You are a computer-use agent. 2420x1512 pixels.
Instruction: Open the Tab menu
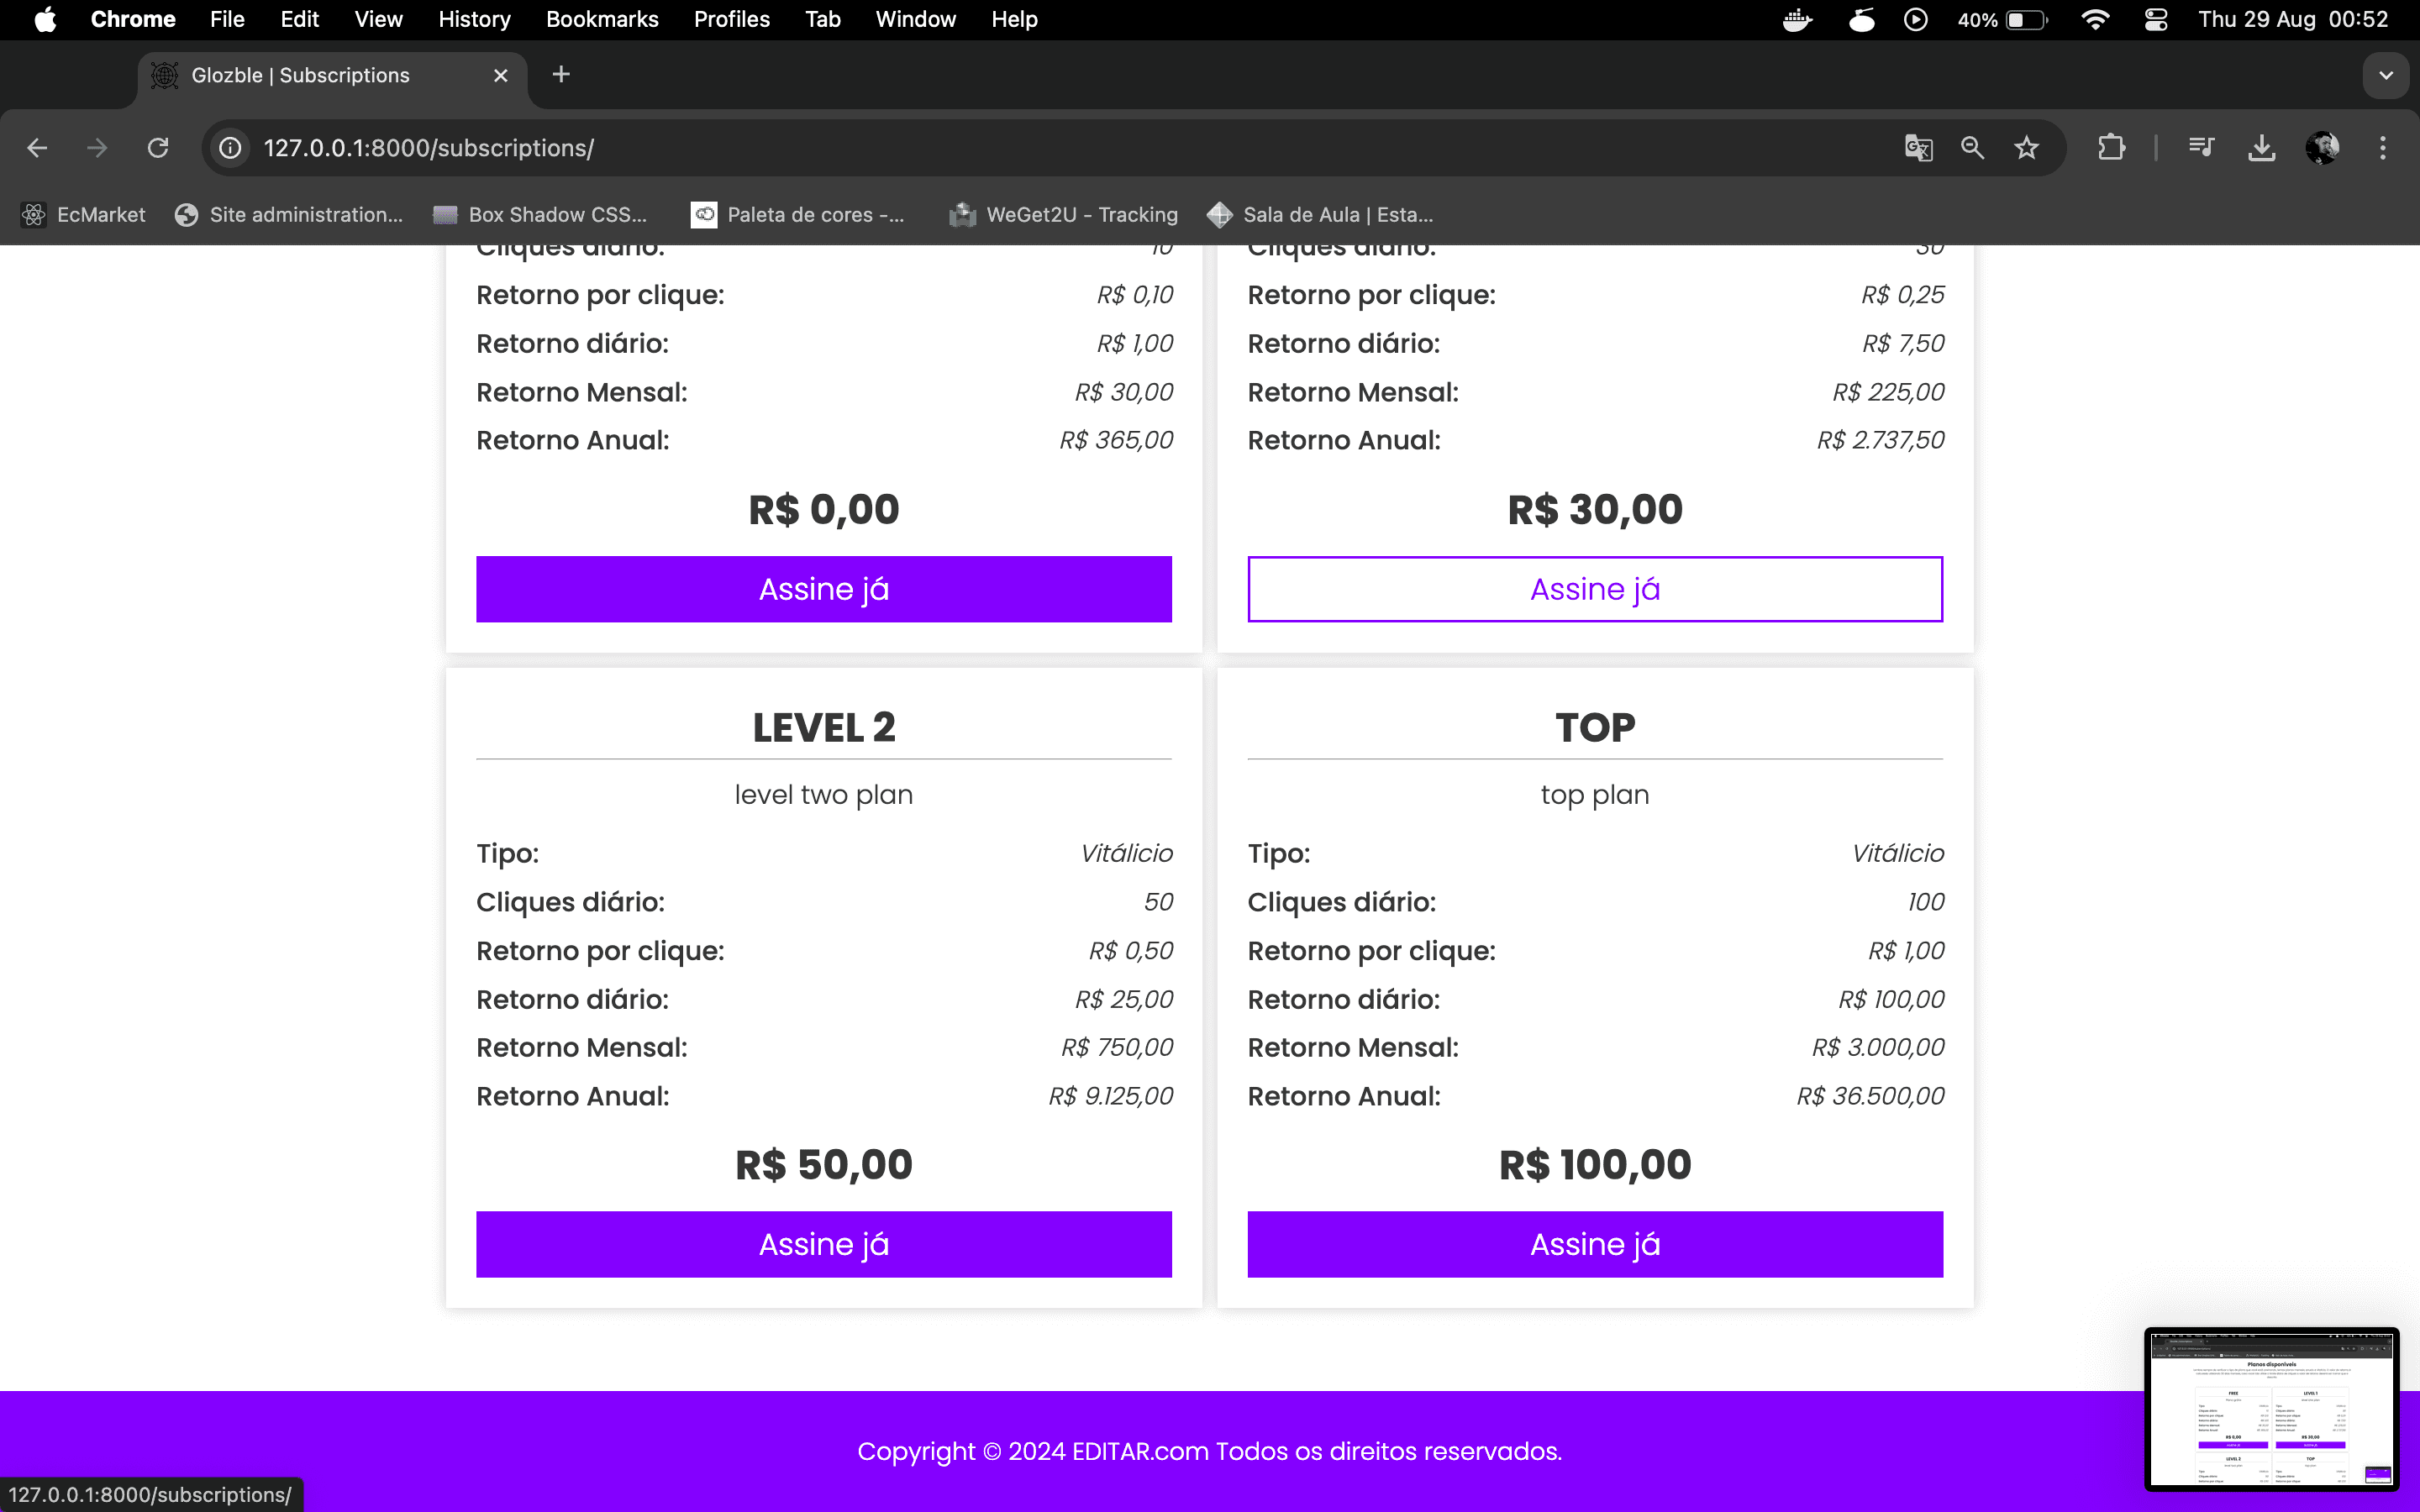pos(823,19)
